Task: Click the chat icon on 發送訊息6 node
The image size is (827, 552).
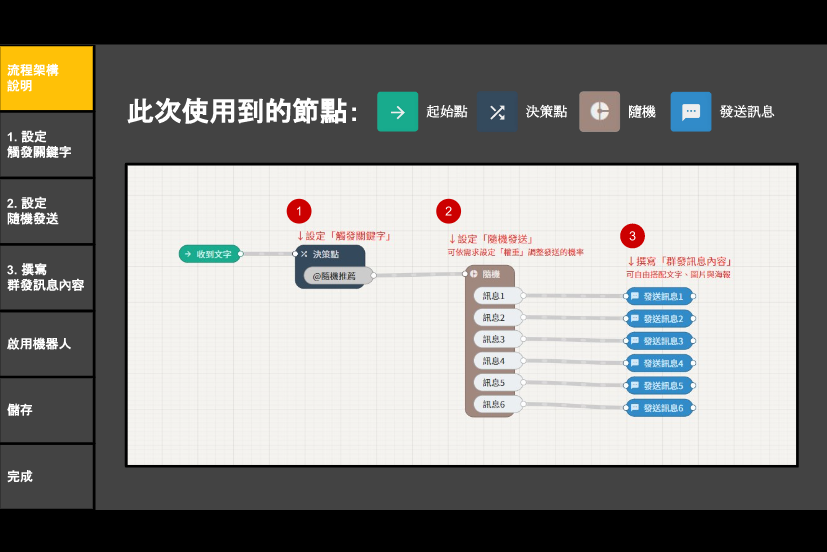Action: pos(634,408)
